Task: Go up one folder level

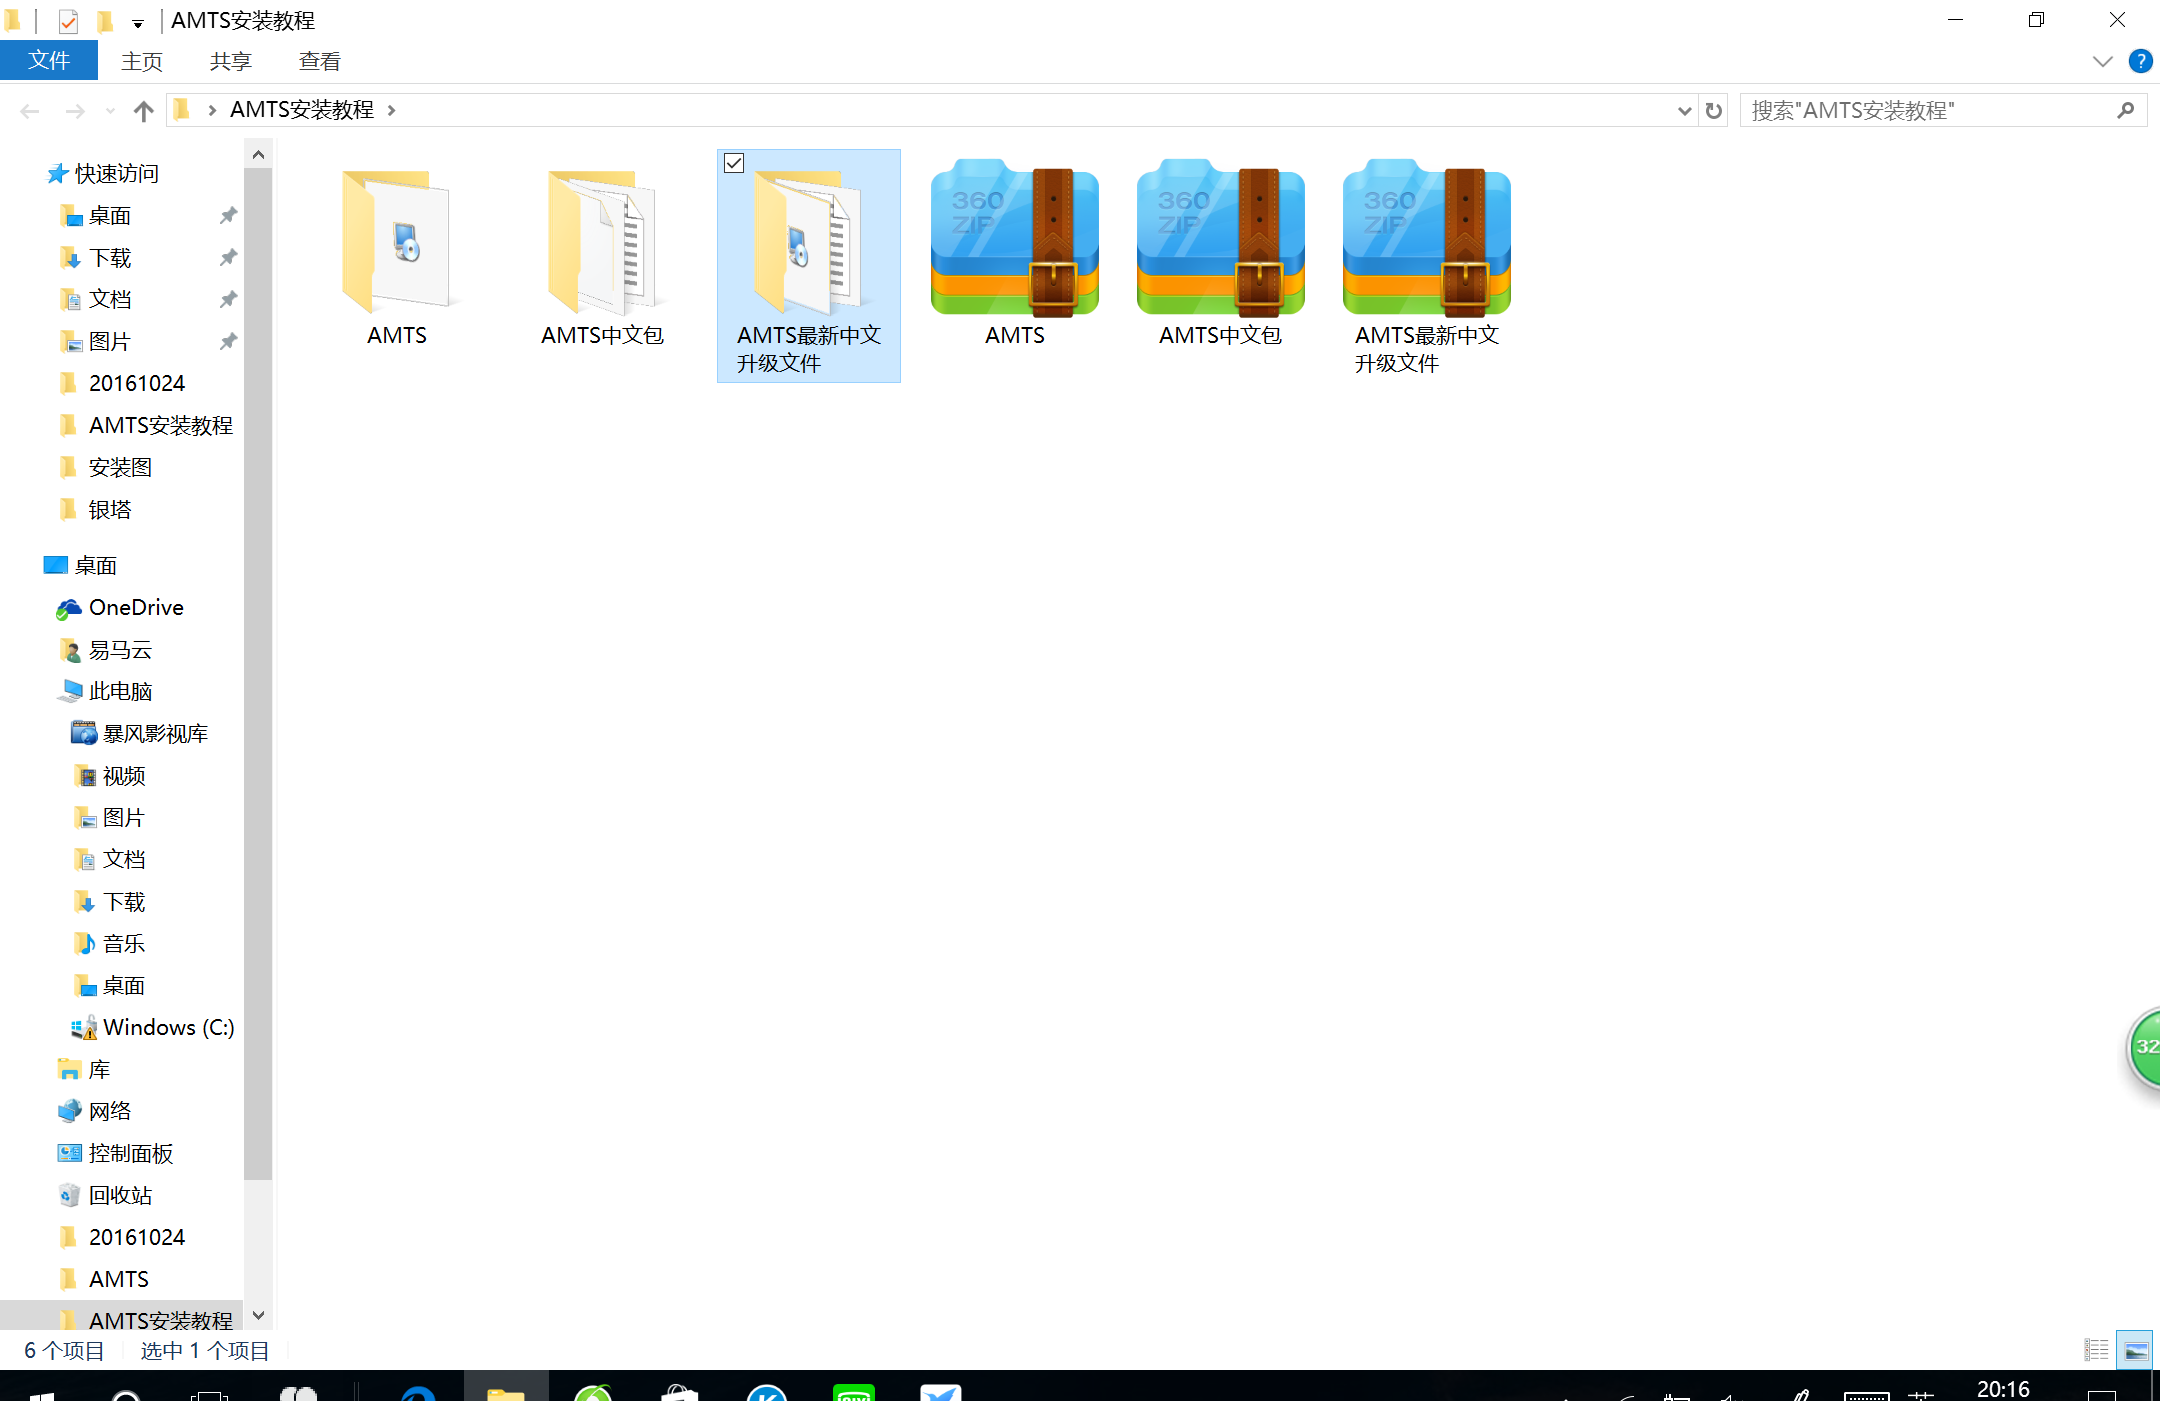Action: coord(143,110)
